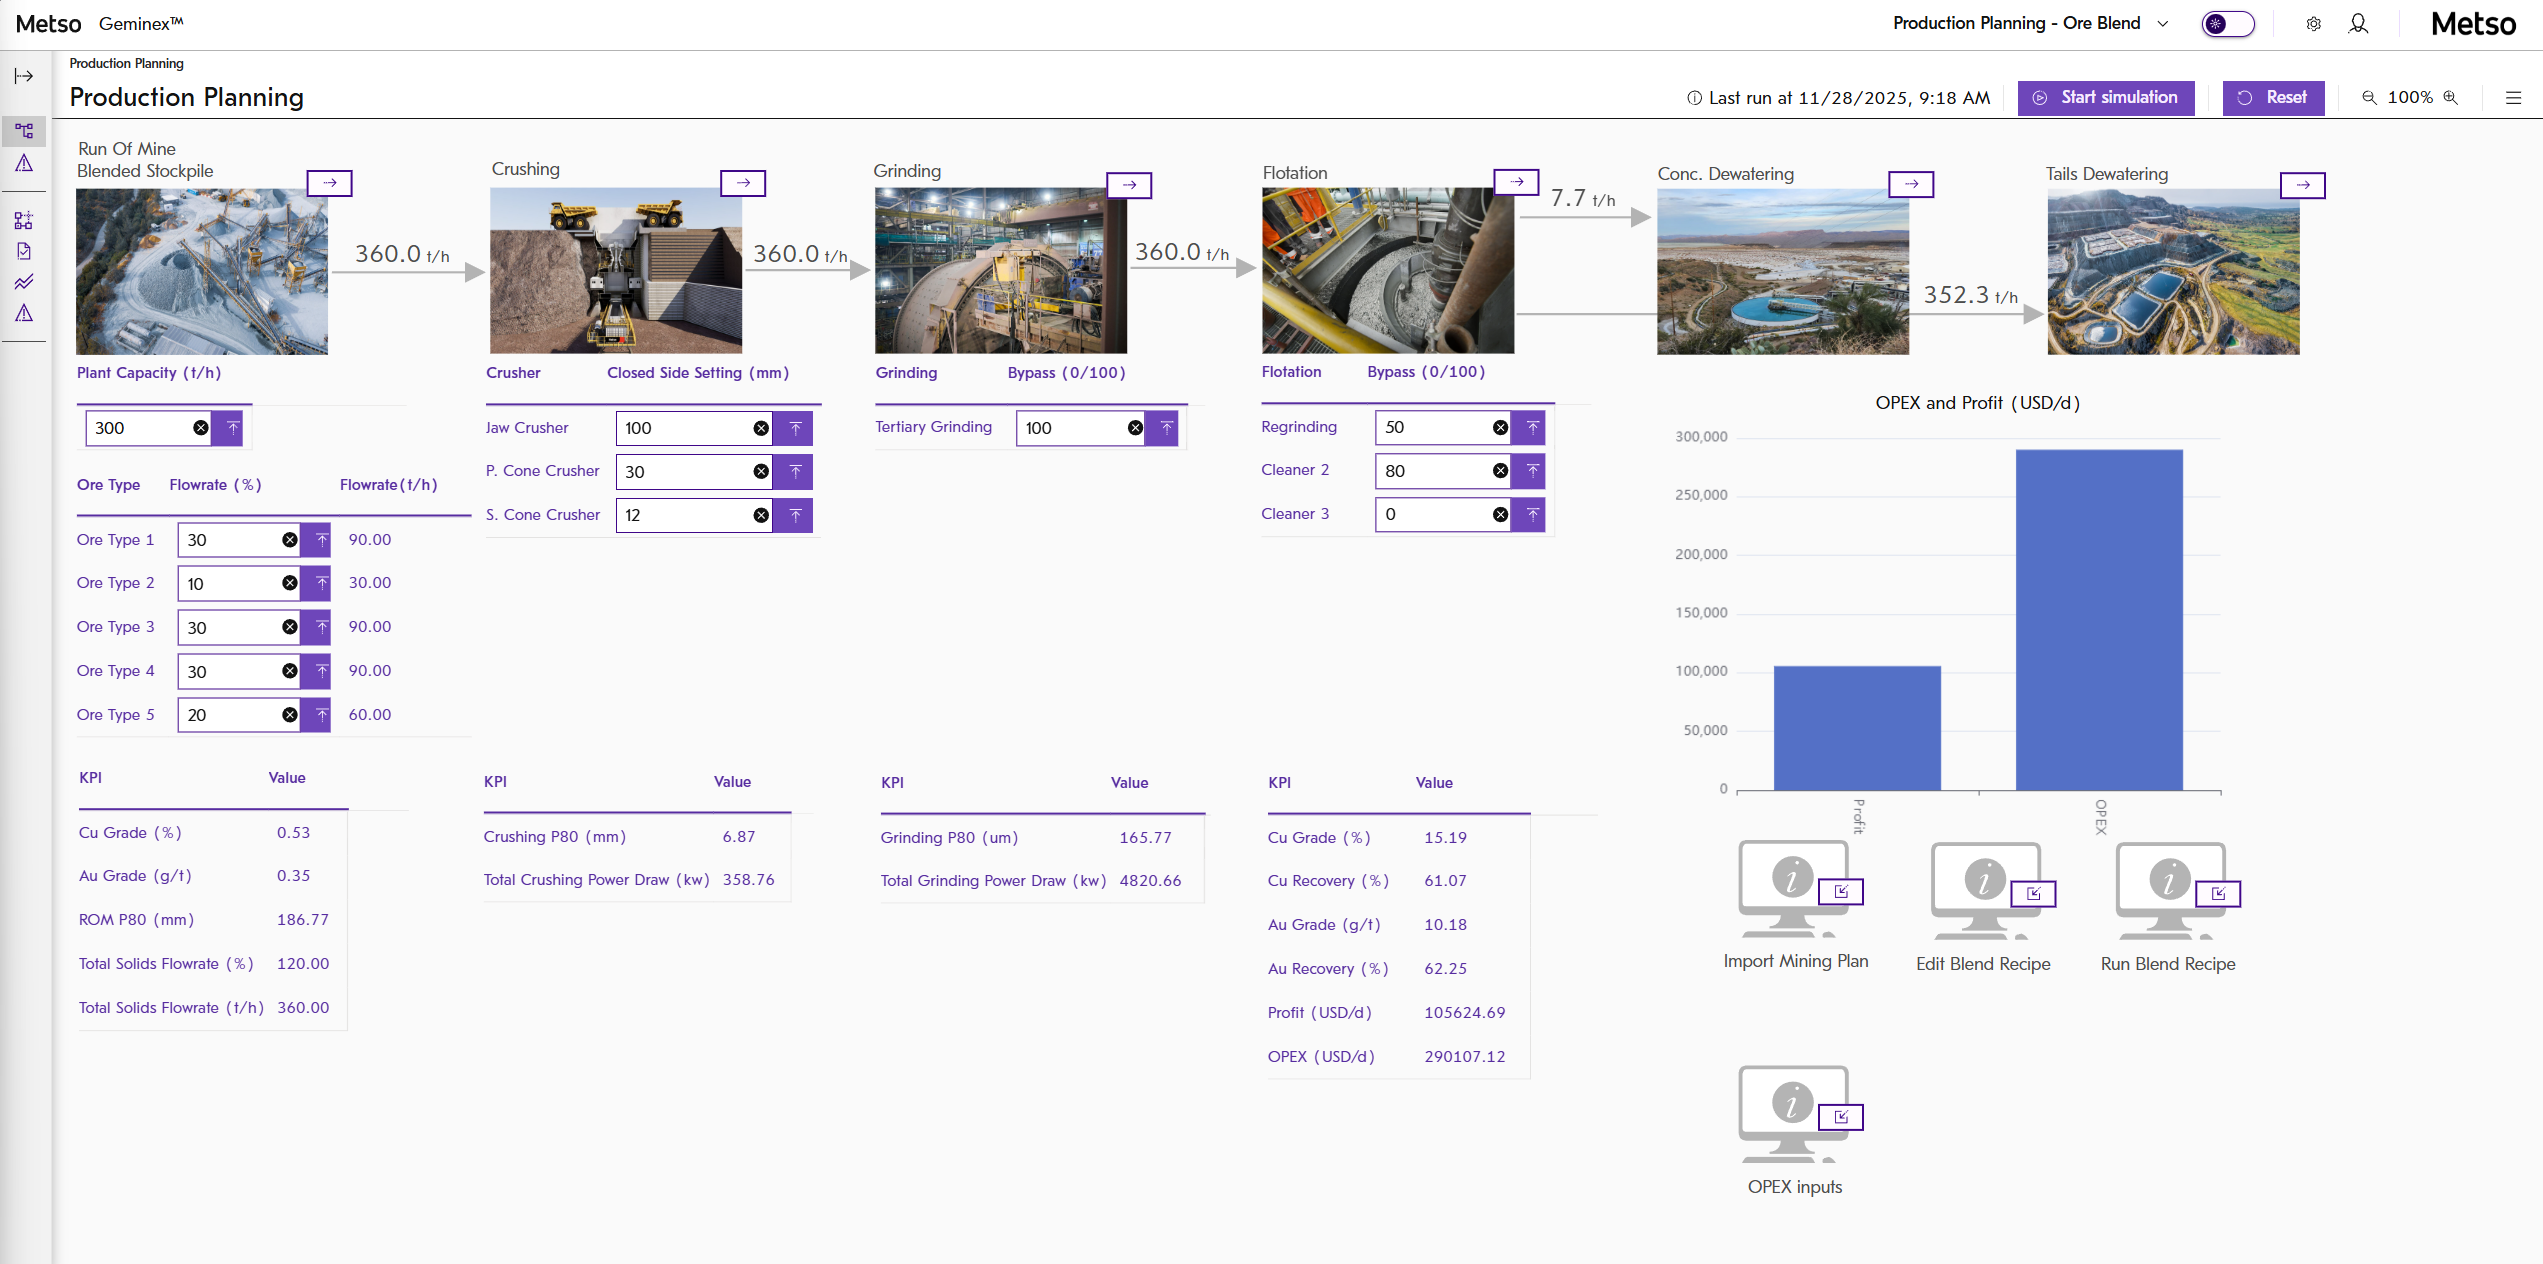Viewport: 2543px width, 1264px height.
Task: Open the hamburger menu at top right
Action: [x=2513, y=97]
